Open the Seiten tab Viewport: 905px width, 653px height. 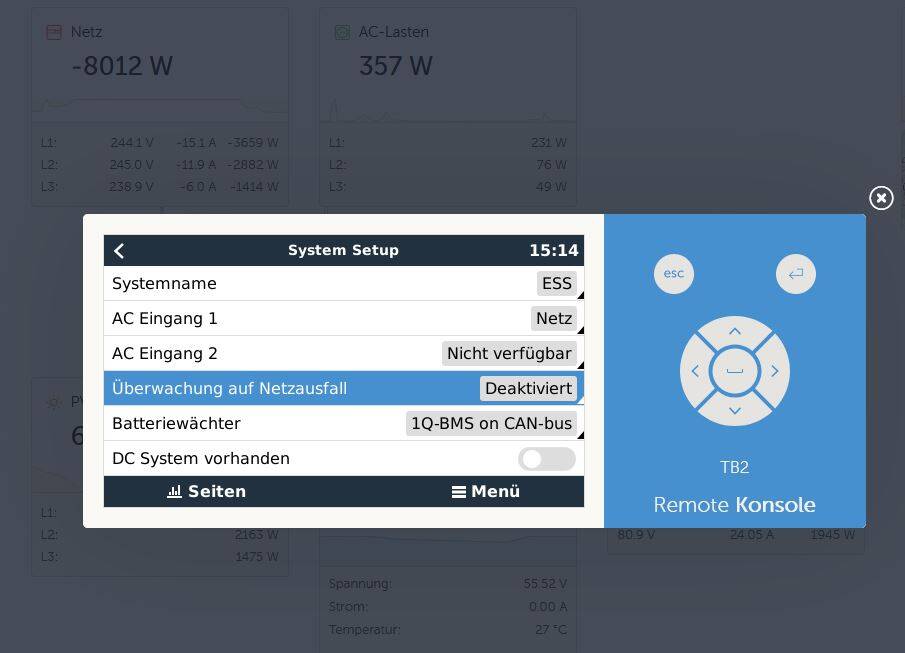pyautogui.click(x=206, y=492)
